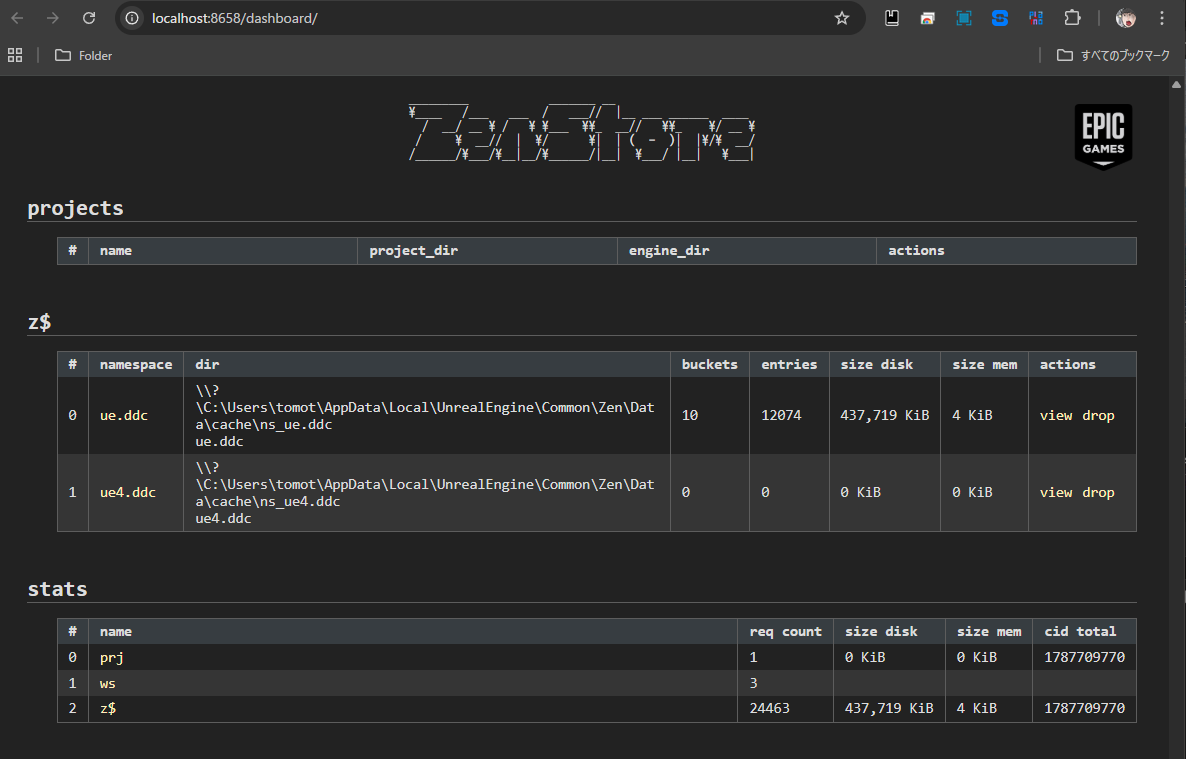Open the Chrome apps grid shortcut
1186x759 pixels.
click(15, 56)
